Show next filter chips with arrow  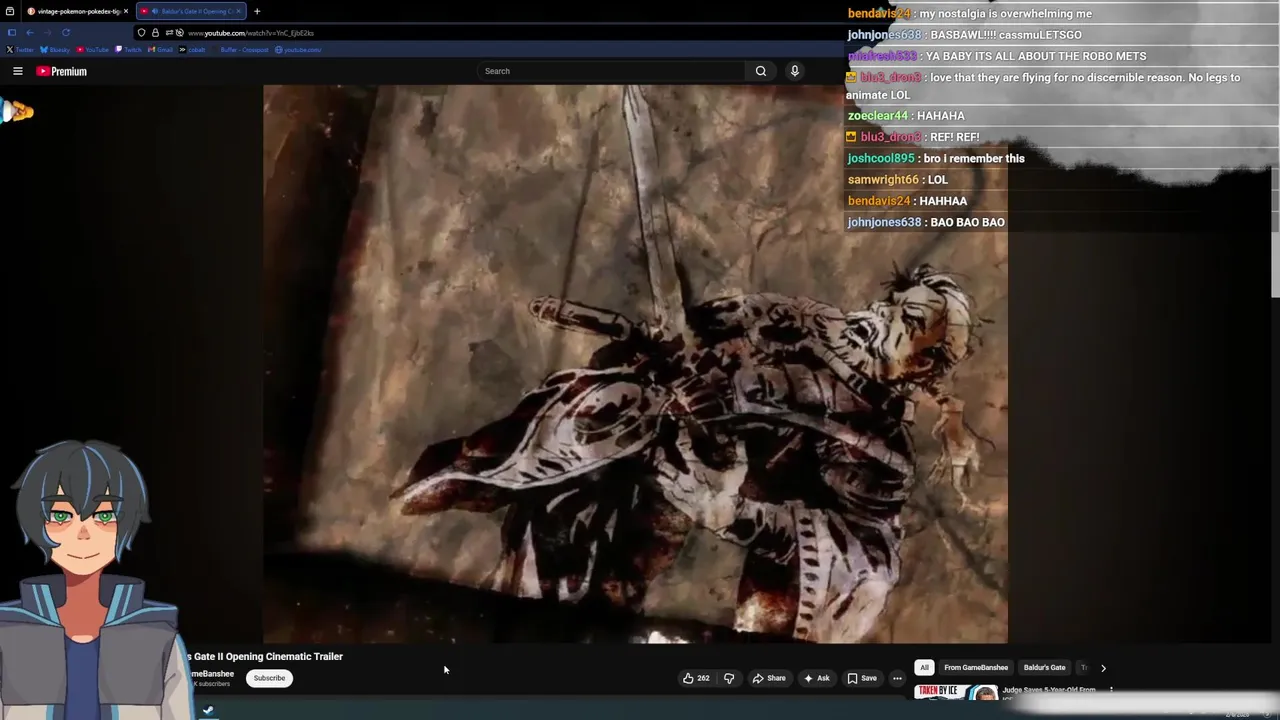point(1103,668)
